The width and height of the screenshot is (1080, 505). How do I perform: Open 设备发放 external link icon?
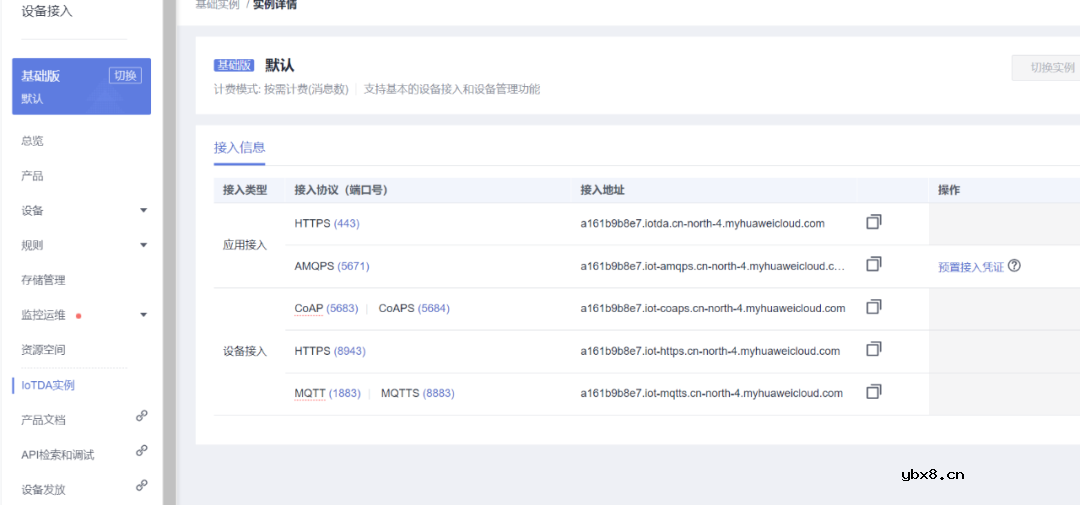pyautogui.click(x=142, y=486)
